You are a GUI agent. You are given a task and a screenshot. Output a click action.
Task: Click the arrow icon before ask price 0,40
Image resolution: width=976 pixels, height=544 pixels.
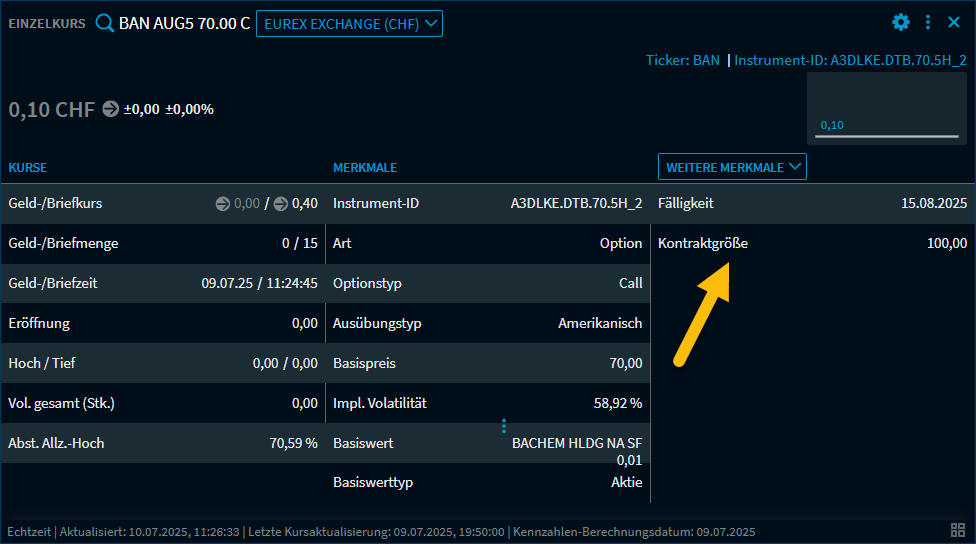pos(281,204)
